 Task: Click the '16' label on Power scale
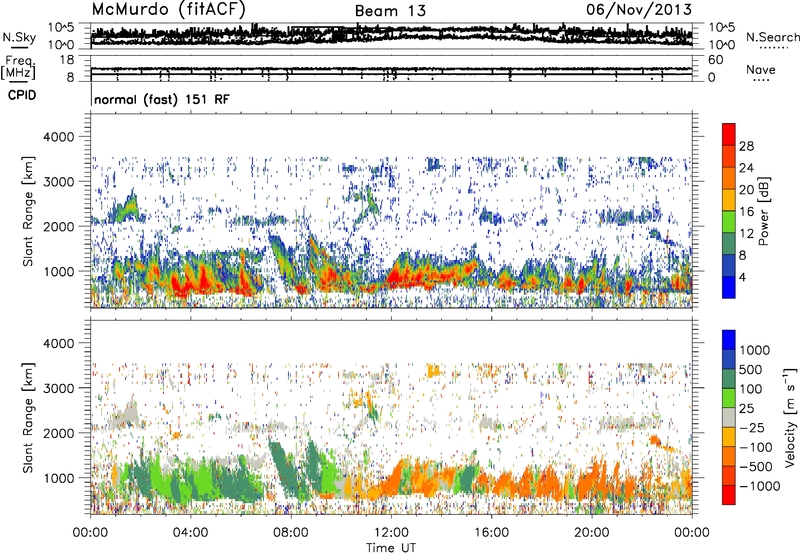(746, 212)
